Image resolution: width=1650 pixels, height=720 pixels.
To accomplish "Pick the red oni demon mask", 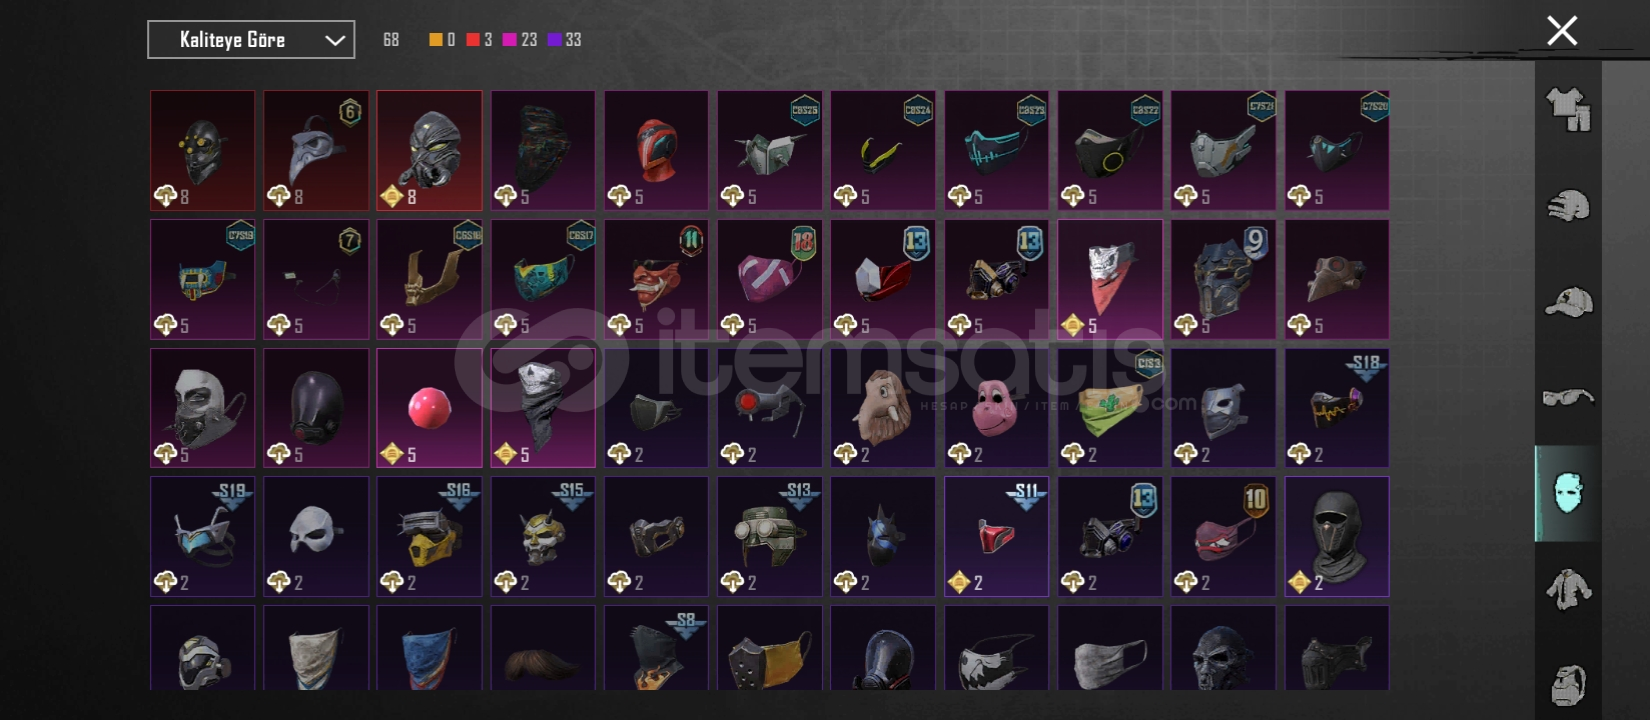I will coord(656,279).
